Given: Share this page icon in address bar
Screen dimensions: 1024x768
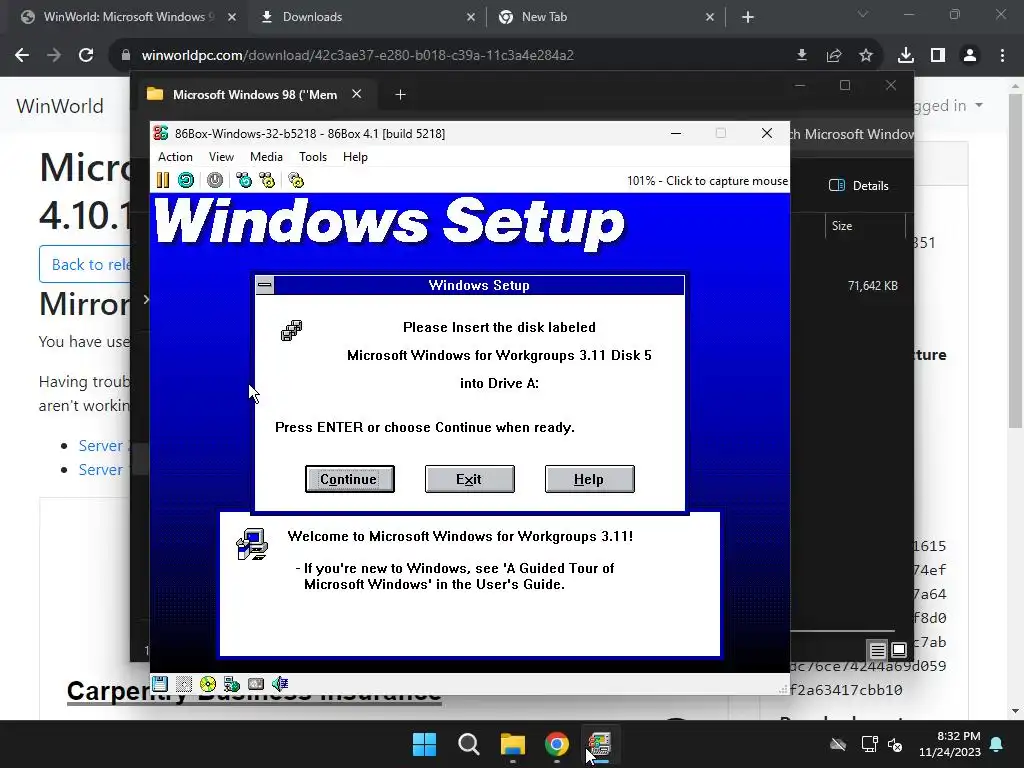Looking at the screenshot, I should coord(834,55).
